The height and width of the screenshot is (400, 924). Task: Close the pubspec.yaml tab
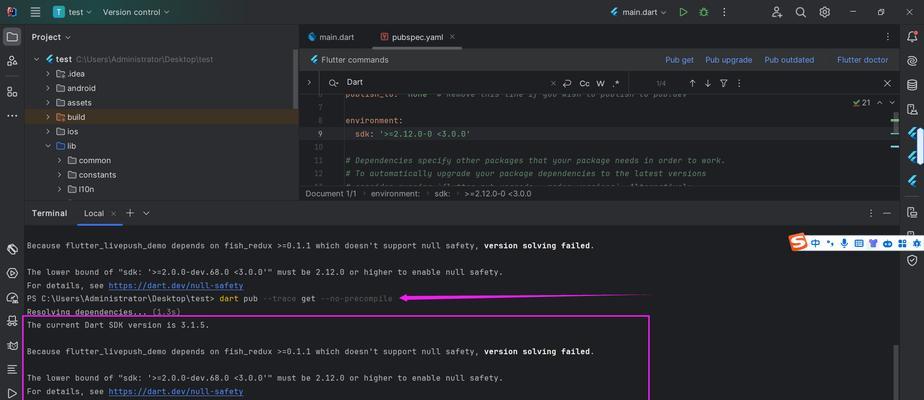click(x=452, y=37)
